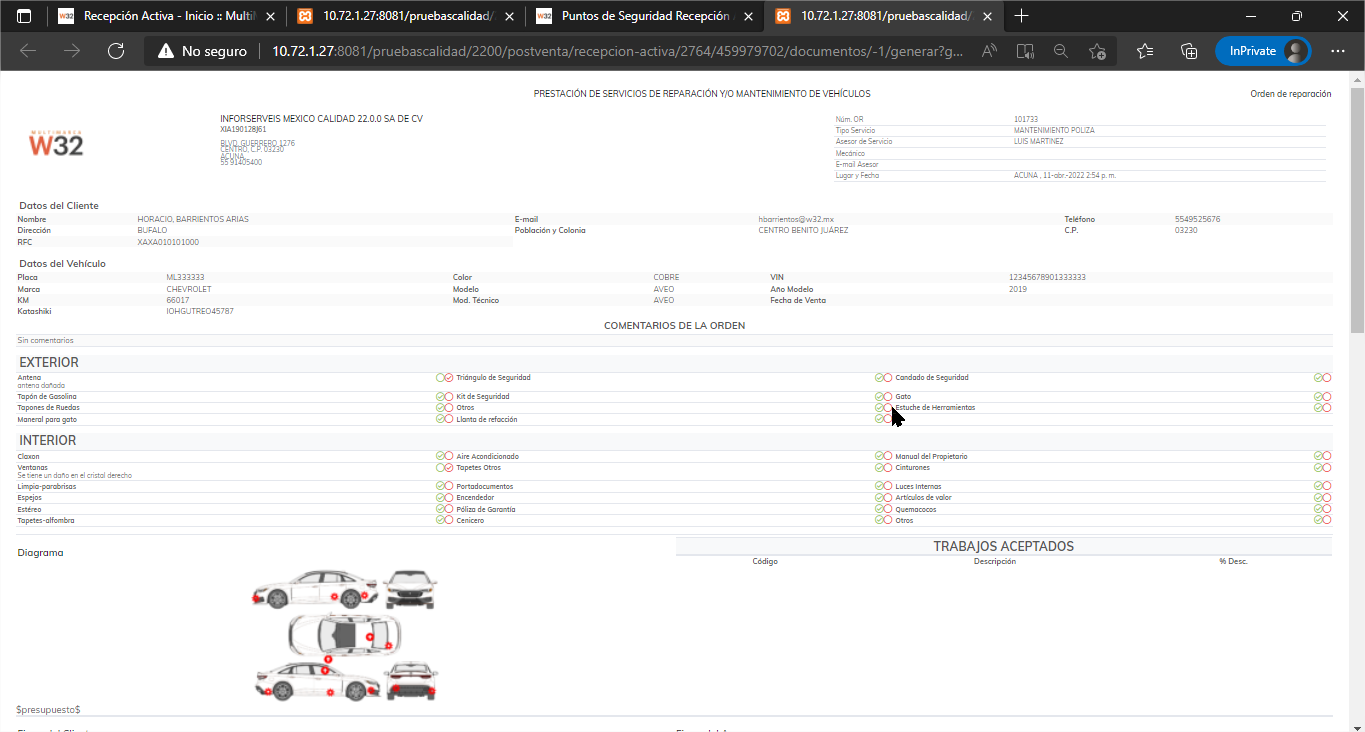Click the green OK mark for Cenicero
The width and height of the screenshot is (1365, 732).
tap(879, 520)
